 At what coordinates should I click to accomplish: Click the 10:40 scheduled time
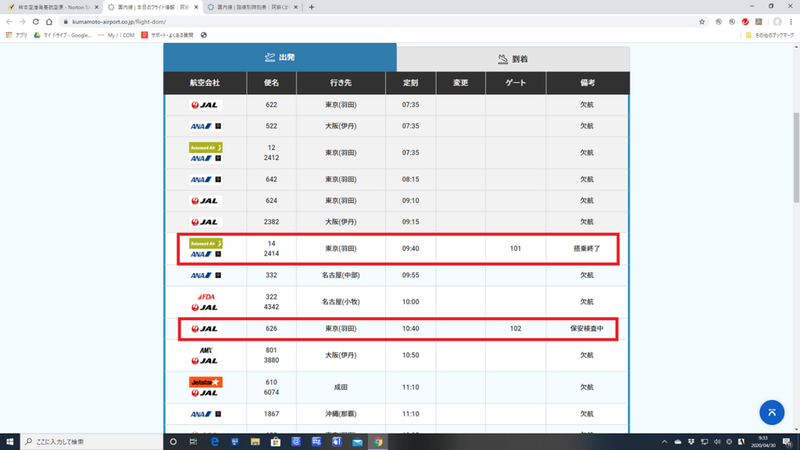point(411,329)
